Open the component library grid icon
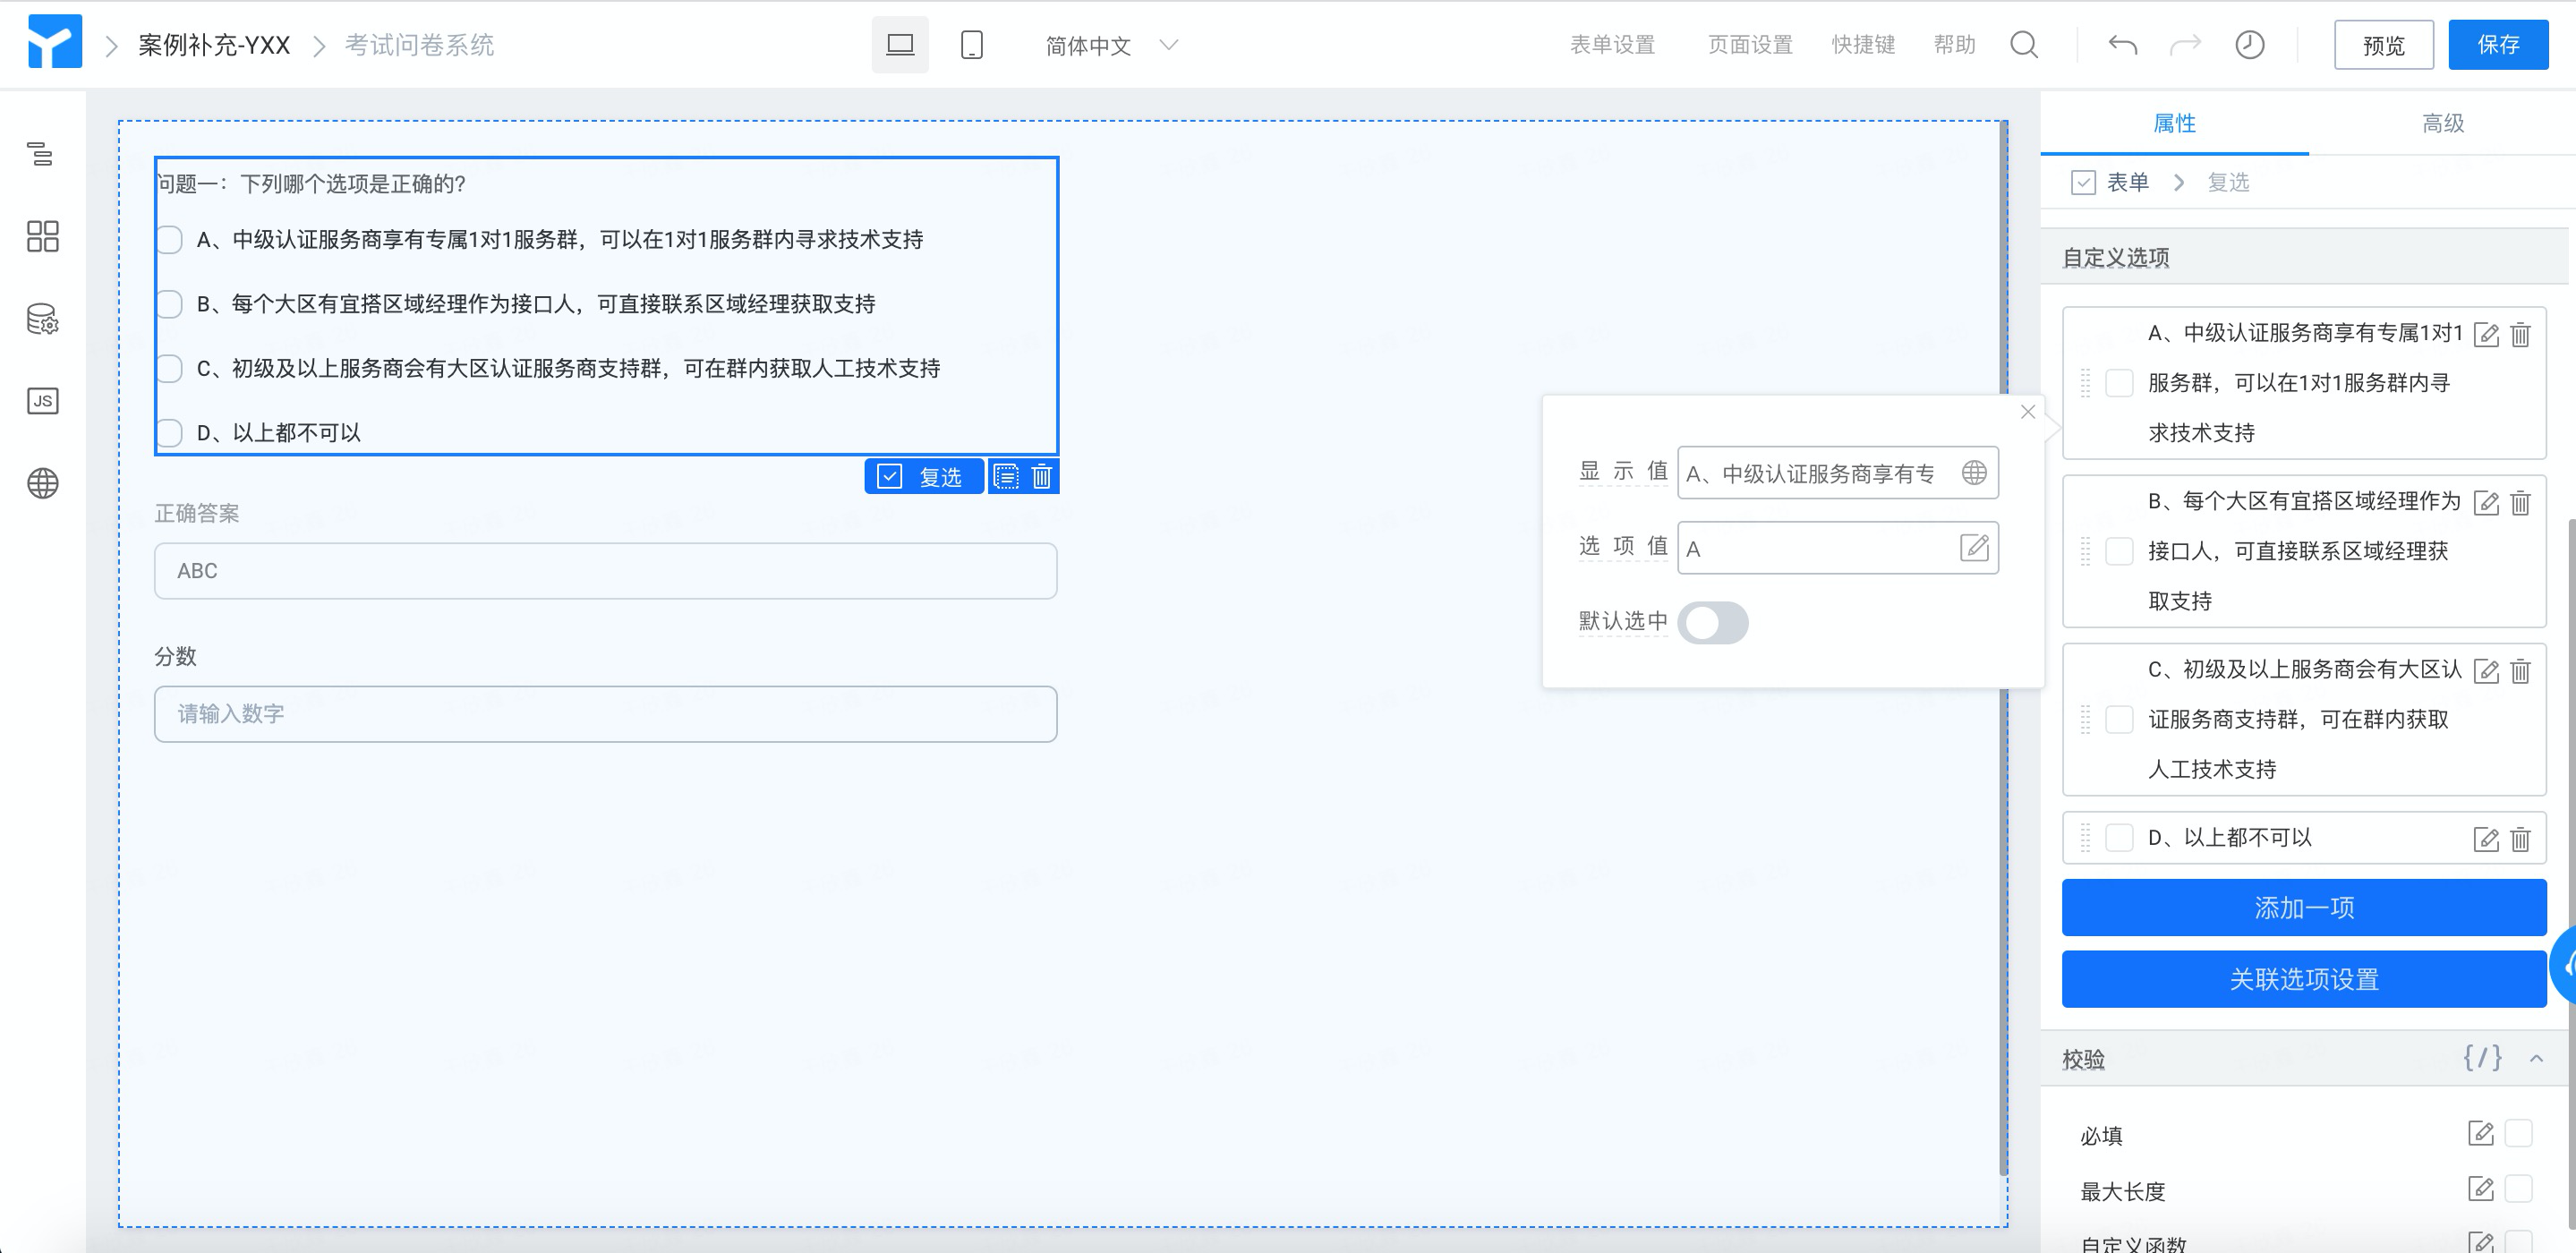Image resolution: width=2576 pixels, height=1253 pixels. 42,236
